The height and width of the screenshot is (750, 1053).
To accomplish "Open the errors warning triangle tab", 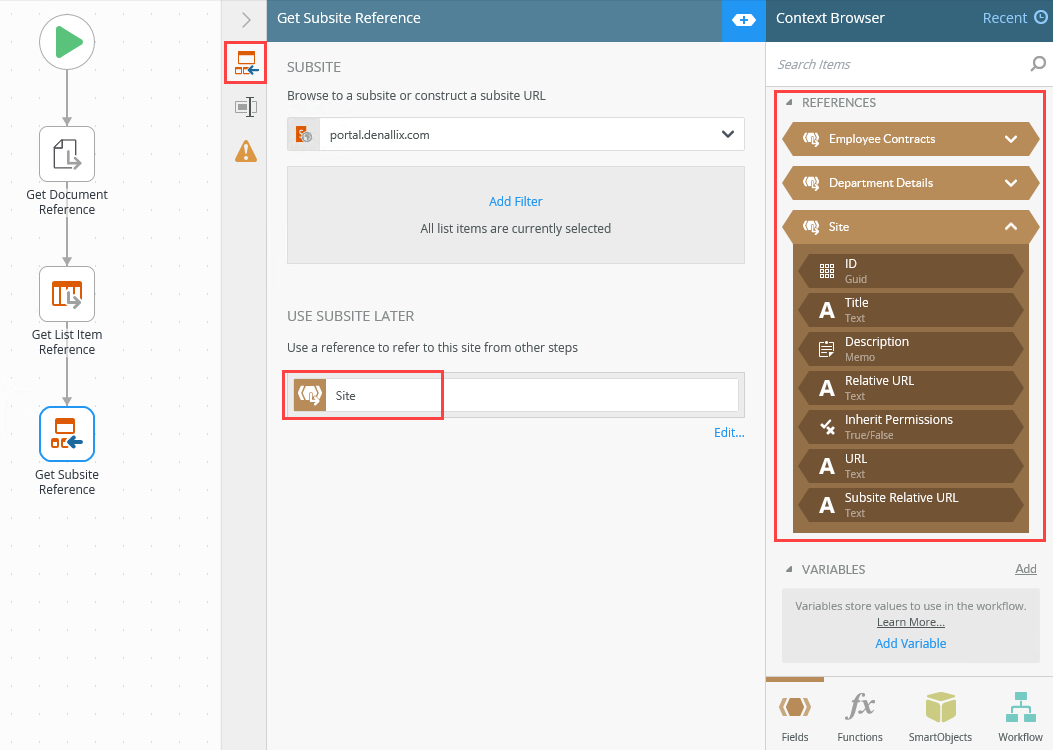I will point(245,151).
